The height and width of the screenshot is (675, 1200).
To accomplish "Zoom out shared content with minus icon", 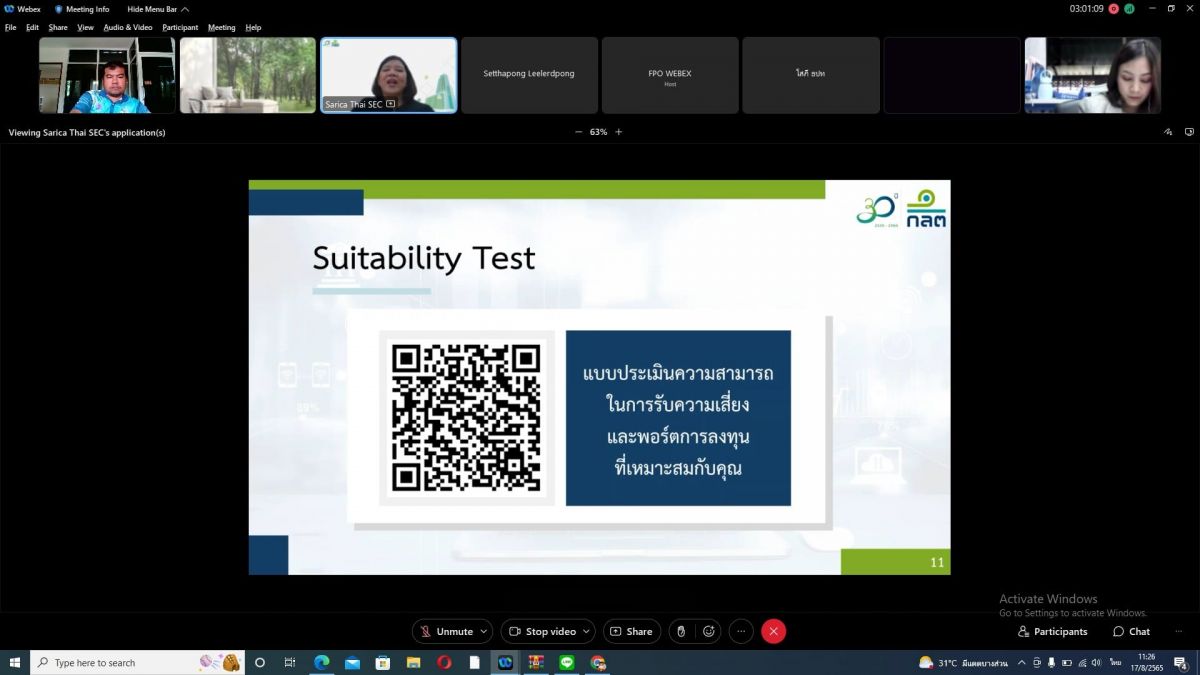I will [x=578, y=132].
